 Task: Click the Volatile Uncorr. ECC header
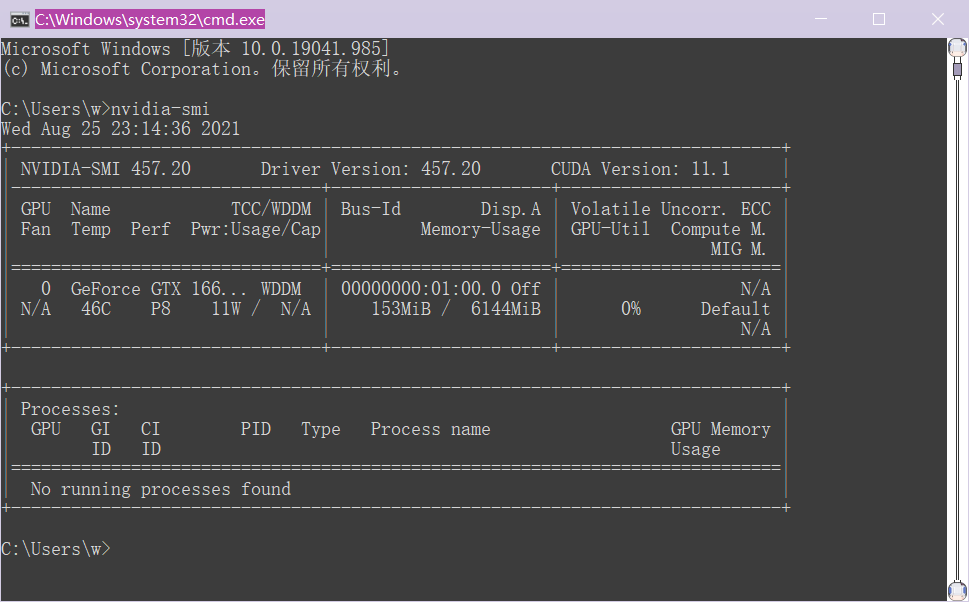pos(671,209)
